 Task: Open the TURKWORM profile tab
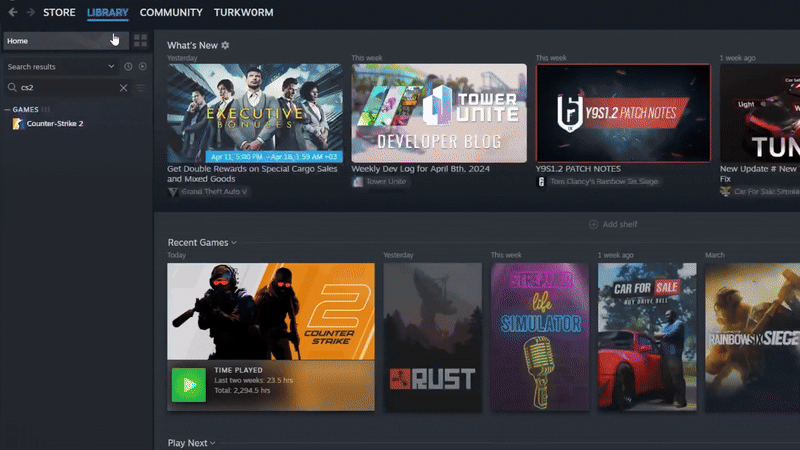[243, 12]
